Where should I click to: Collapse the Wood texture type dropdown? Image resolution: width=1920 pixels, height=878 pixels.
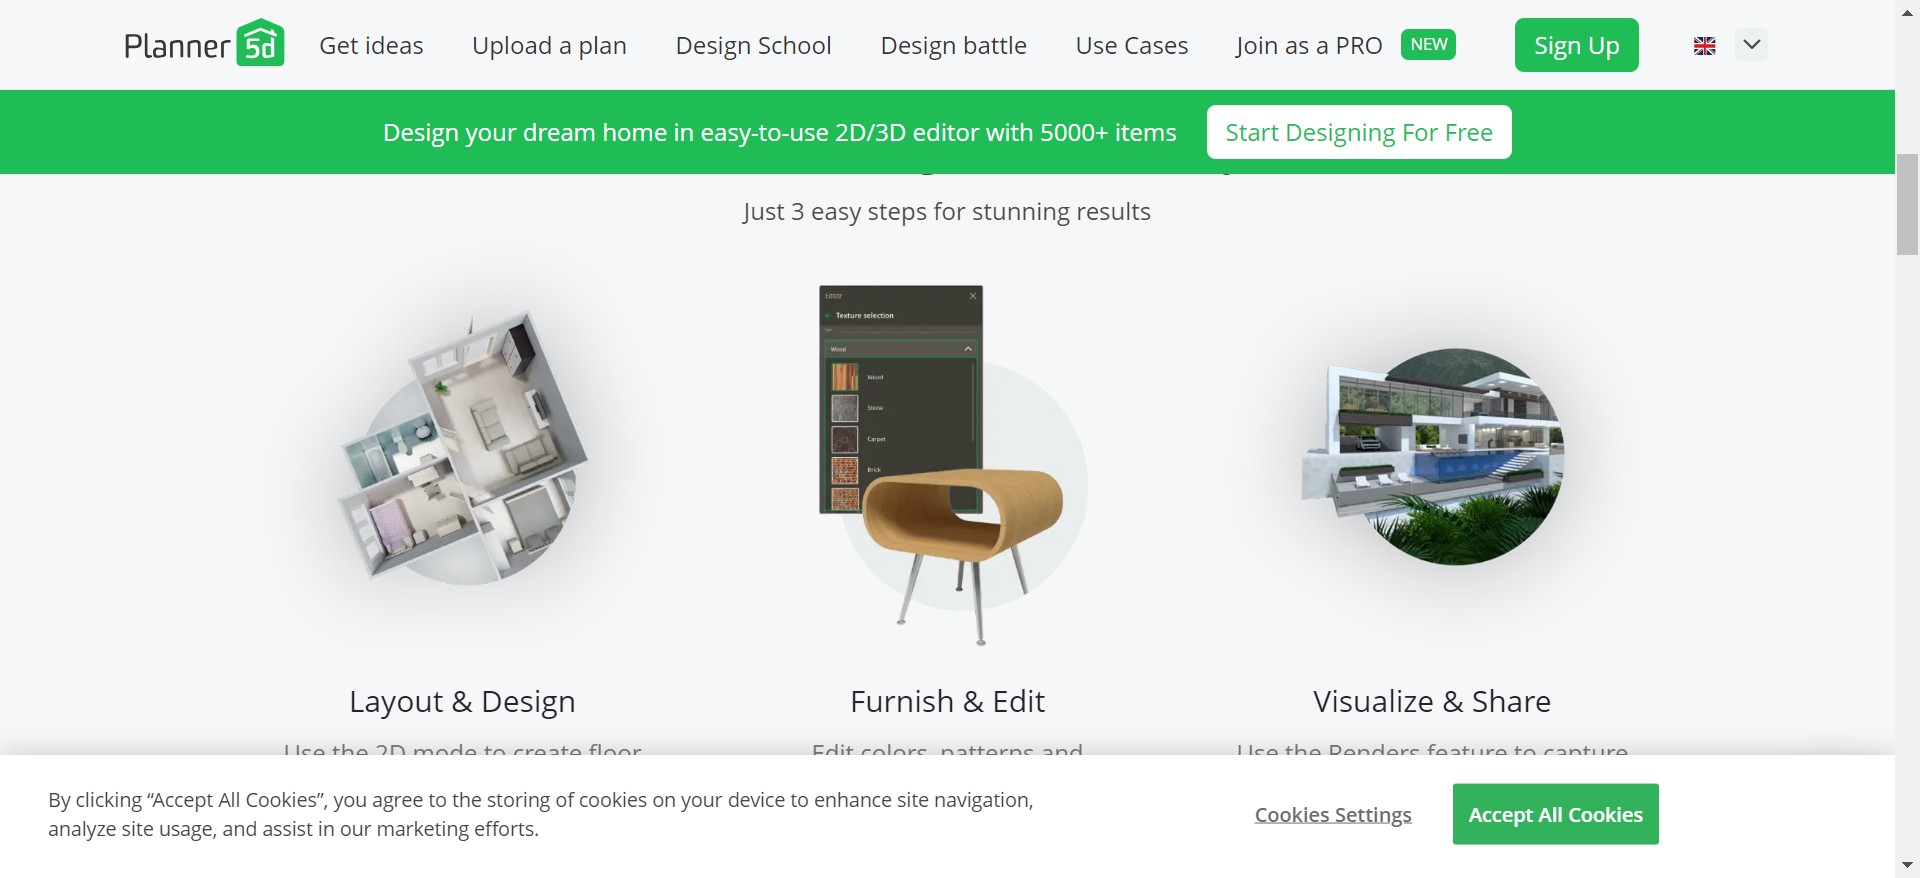[967, 349]
